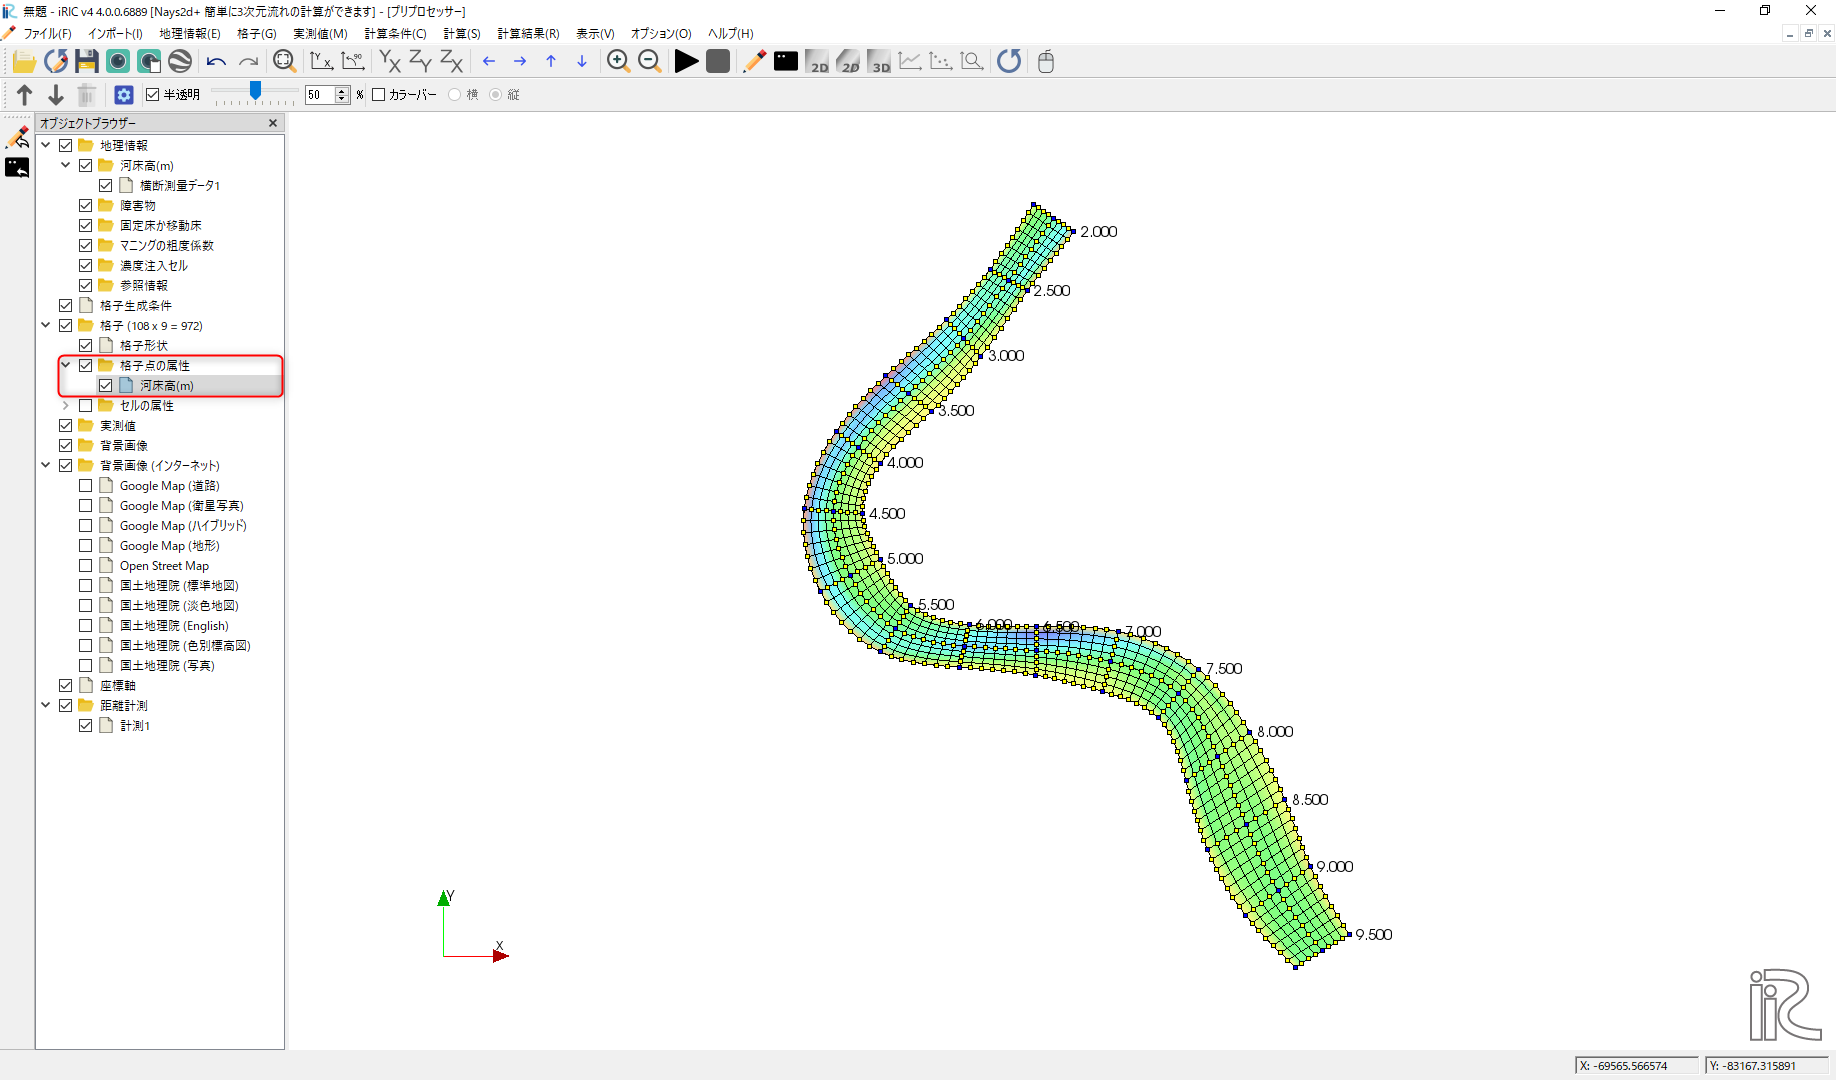
Task: Select the YZ plane view icon
Action: (x=421, y=62)
